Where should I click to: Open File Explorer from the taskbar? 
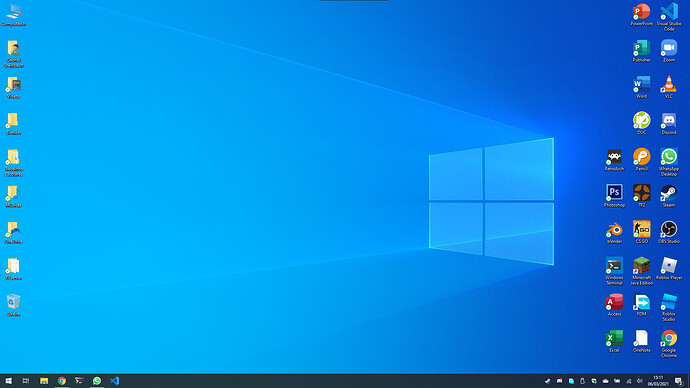[44, 381]
